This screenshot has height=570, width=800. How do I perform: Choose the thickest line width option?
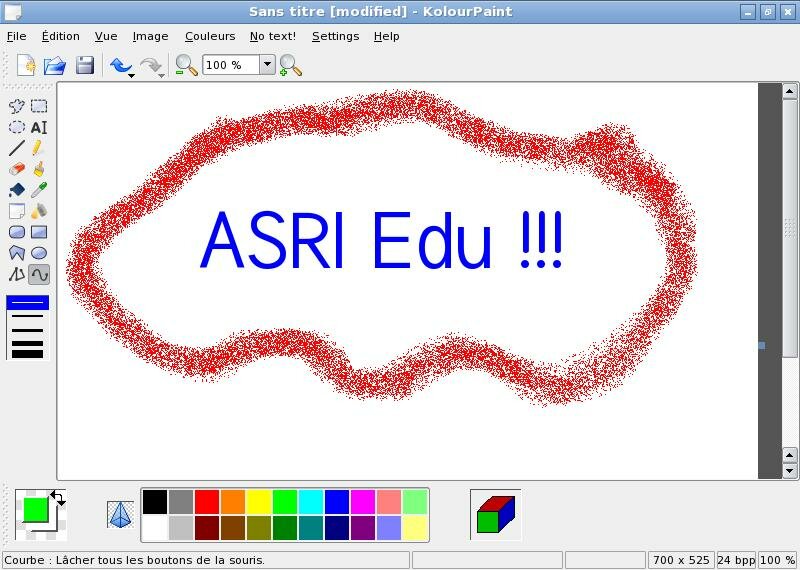tap(28, 354)
